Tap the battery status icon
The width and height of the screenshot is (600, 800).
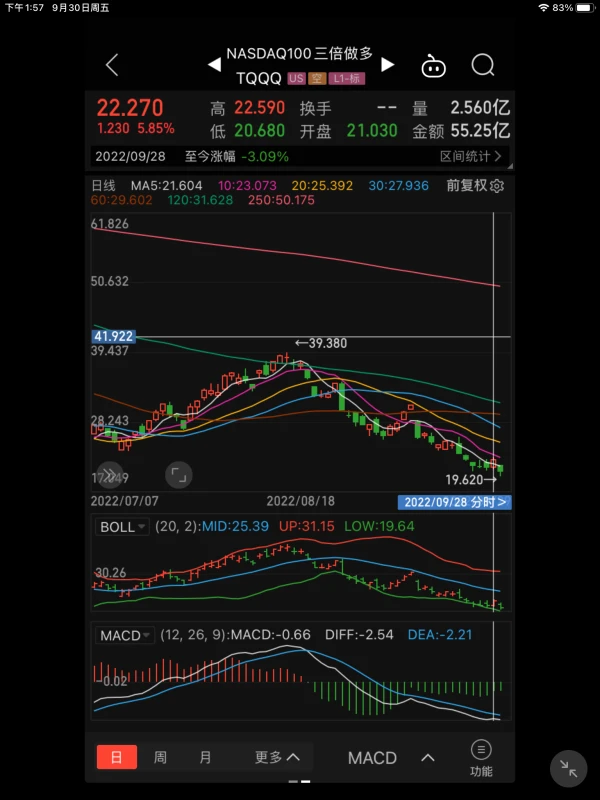click(x=585, y=8)
